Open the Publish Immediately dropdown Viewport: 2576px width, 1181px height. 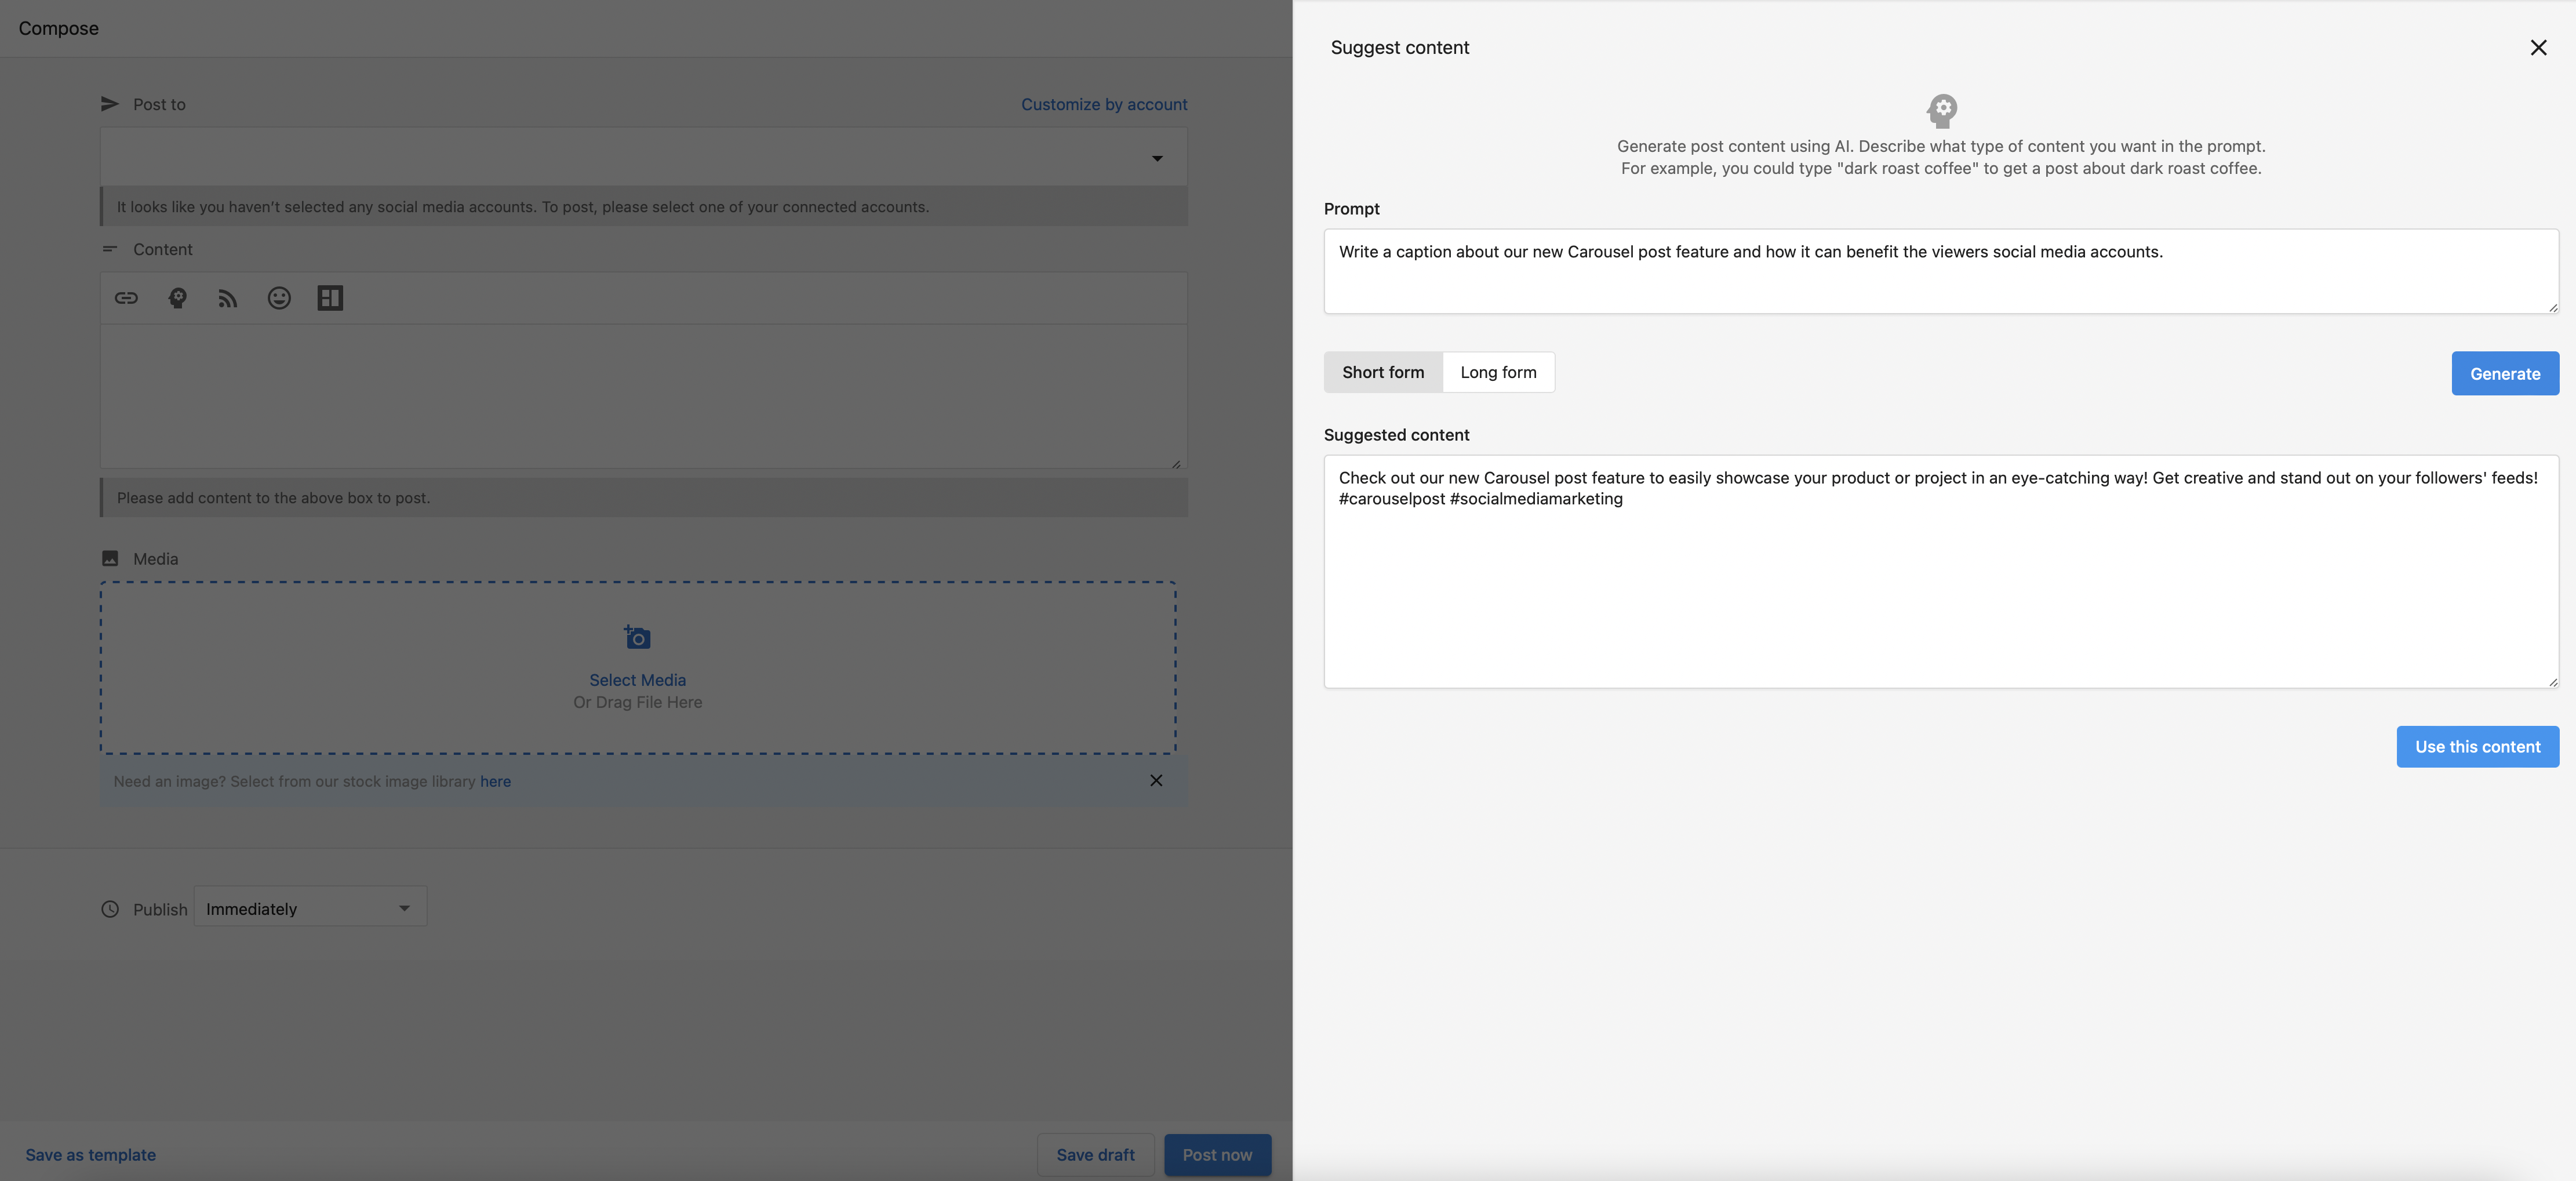point(310,908)
